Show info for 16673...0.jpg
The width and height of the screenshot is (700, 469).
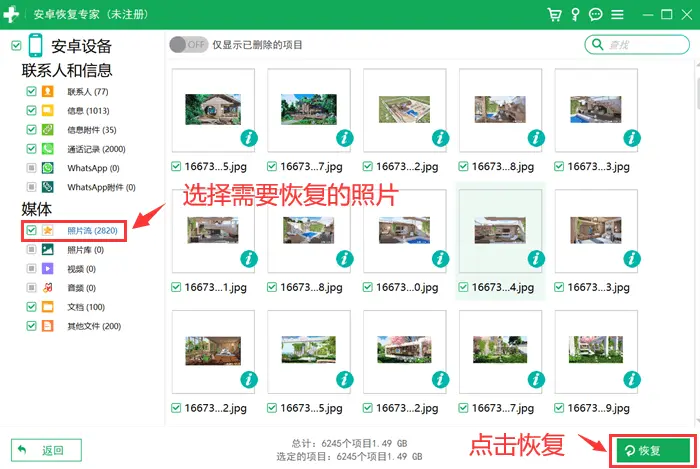440,259
